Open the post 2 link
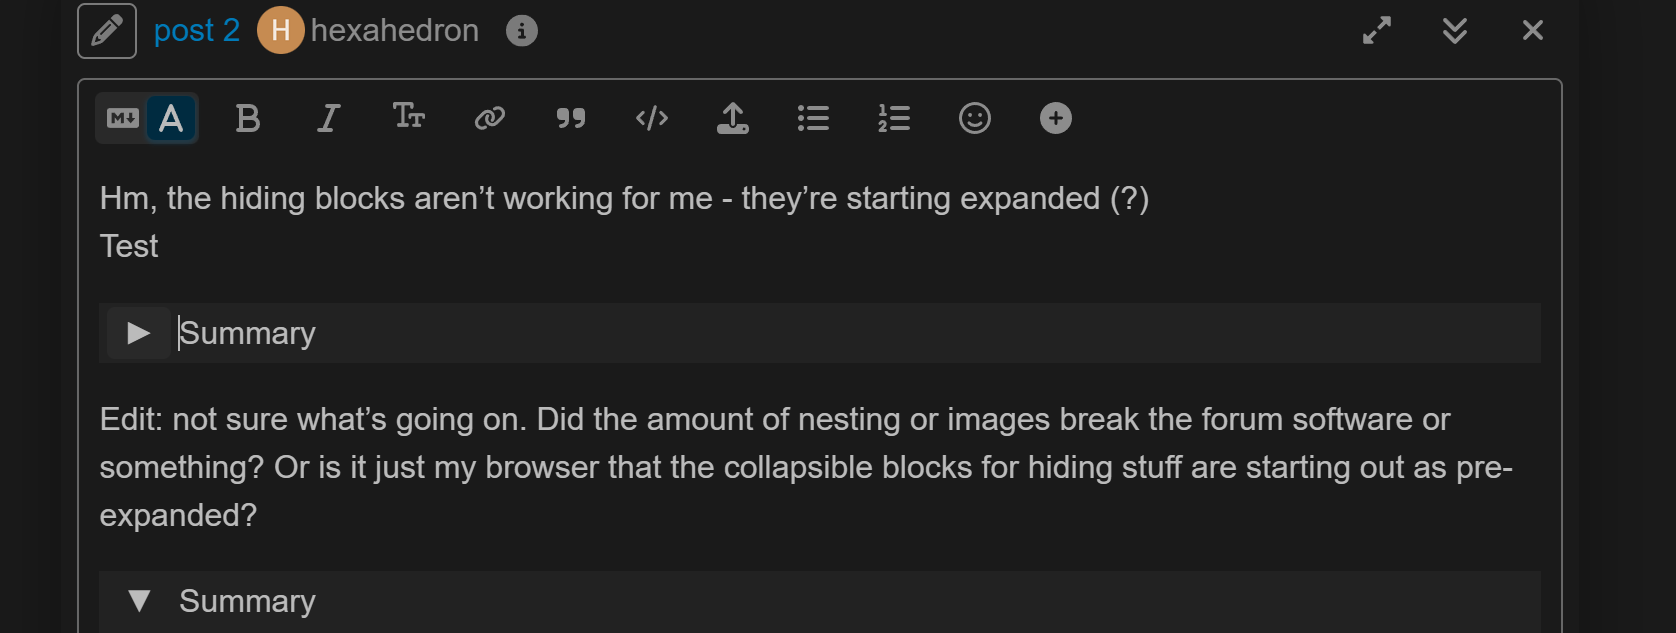The image size is (1676, 633). coord(196,31)
